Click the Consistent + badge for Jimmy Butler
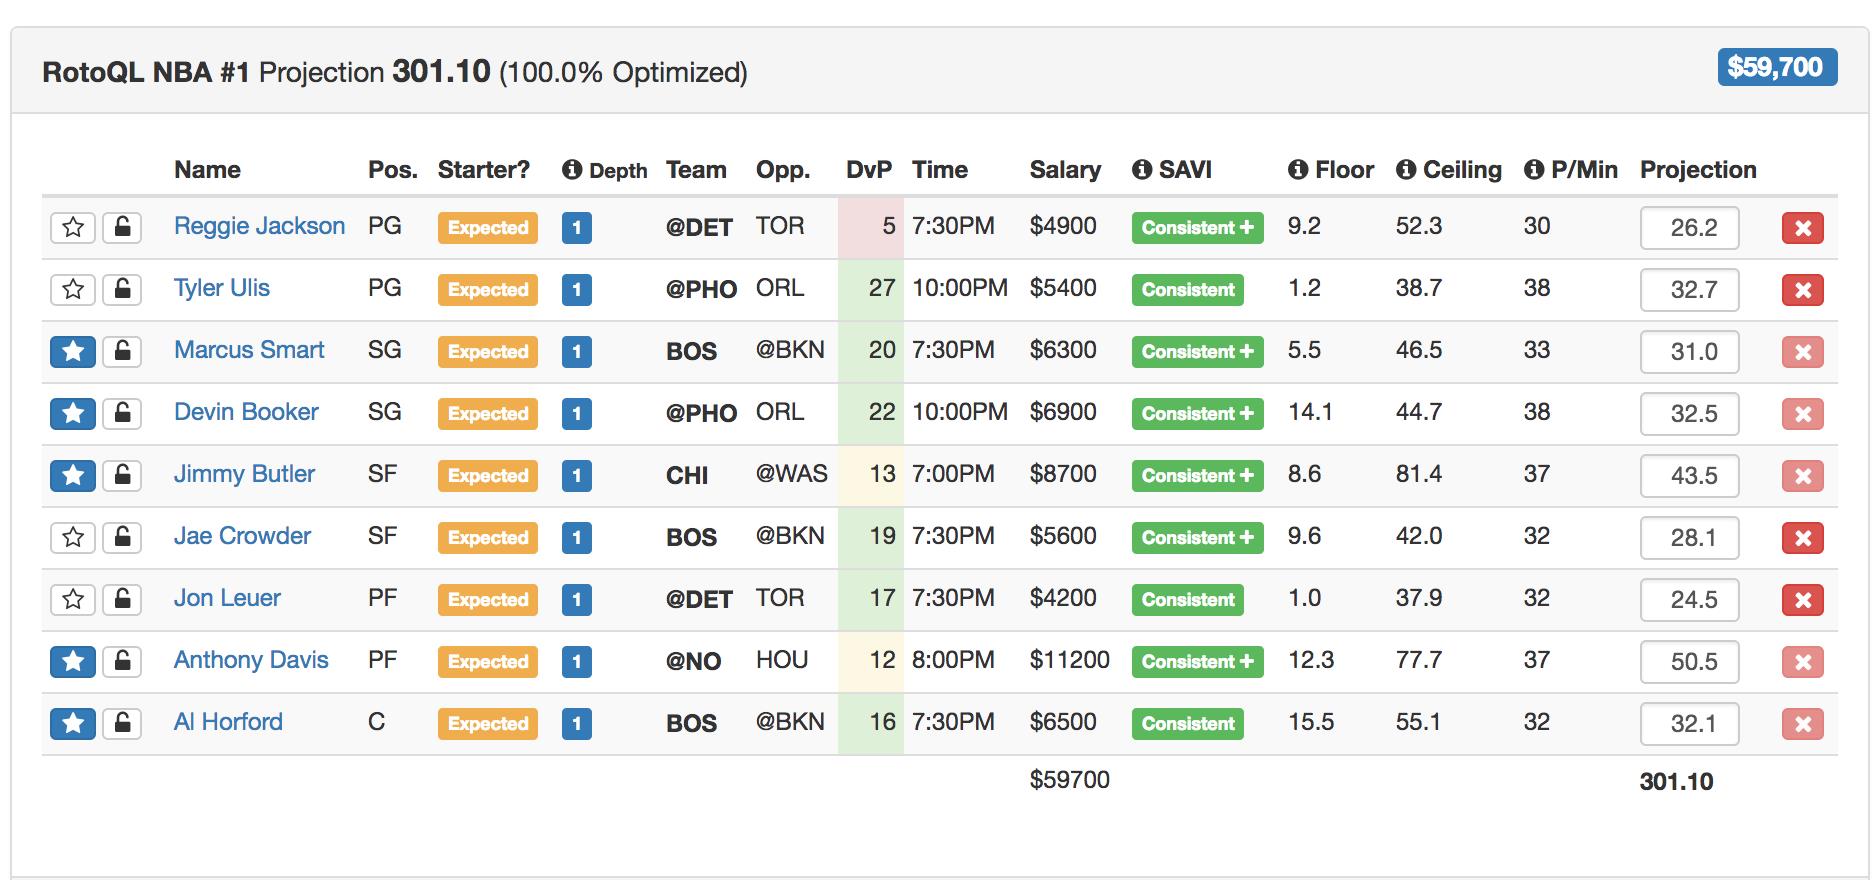The width and height of the screenshot is (1872, 880). point(1197,476)
